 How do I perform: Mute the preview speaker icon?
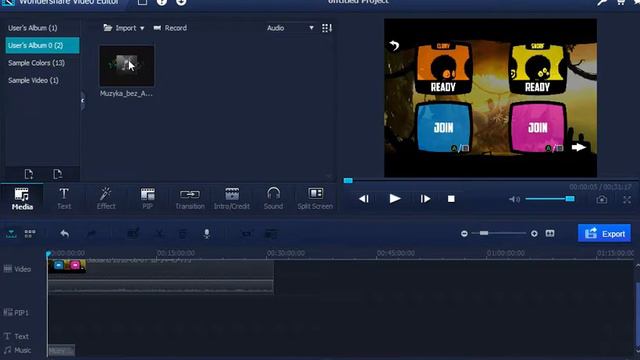[514, 199]
